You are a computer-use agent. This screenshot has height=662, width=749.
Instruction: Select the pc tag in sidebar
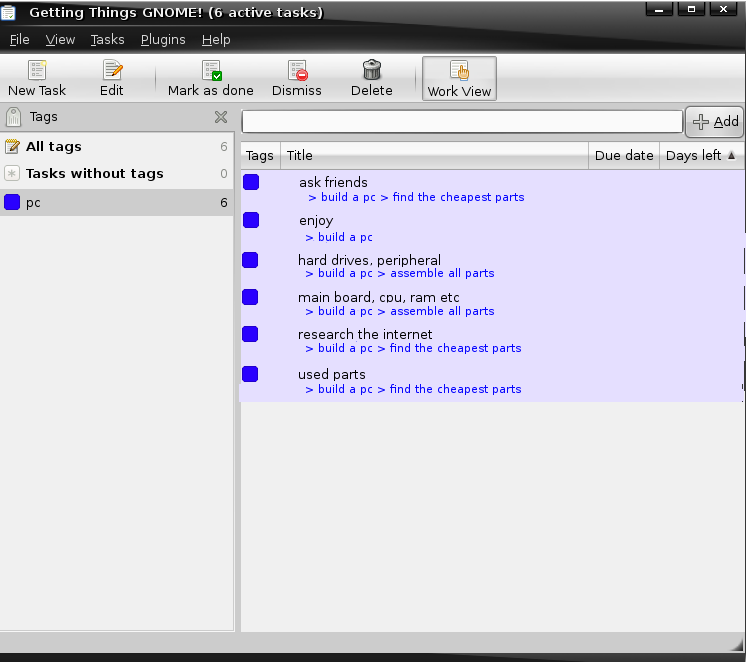(x=34, y=203)
